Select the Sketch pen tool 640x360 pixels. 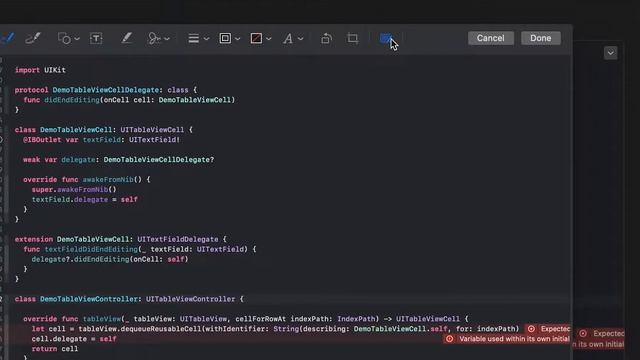[7, 38]
